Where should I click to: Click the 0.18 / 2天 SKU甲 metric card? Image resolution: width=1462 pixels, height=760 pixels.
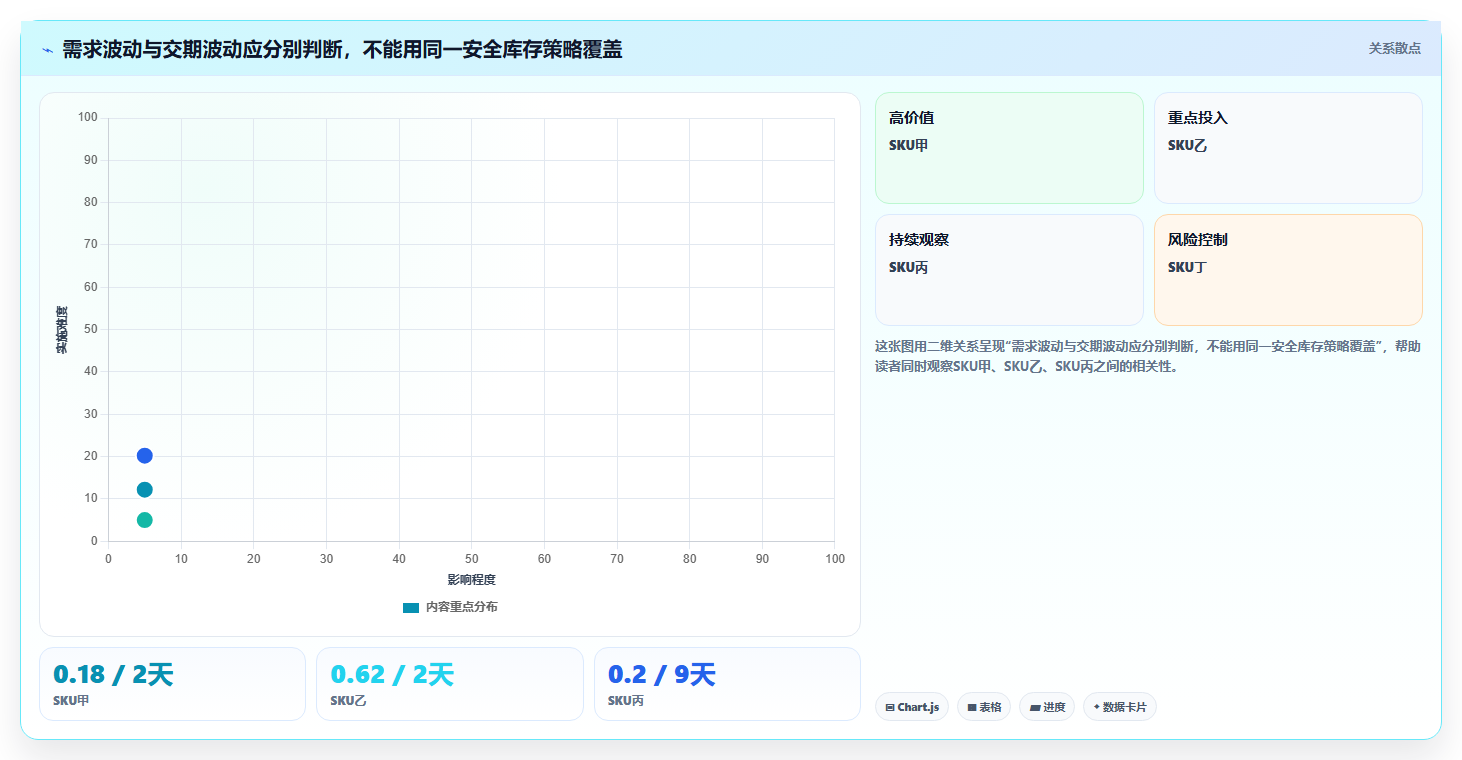tap(172, 684)
